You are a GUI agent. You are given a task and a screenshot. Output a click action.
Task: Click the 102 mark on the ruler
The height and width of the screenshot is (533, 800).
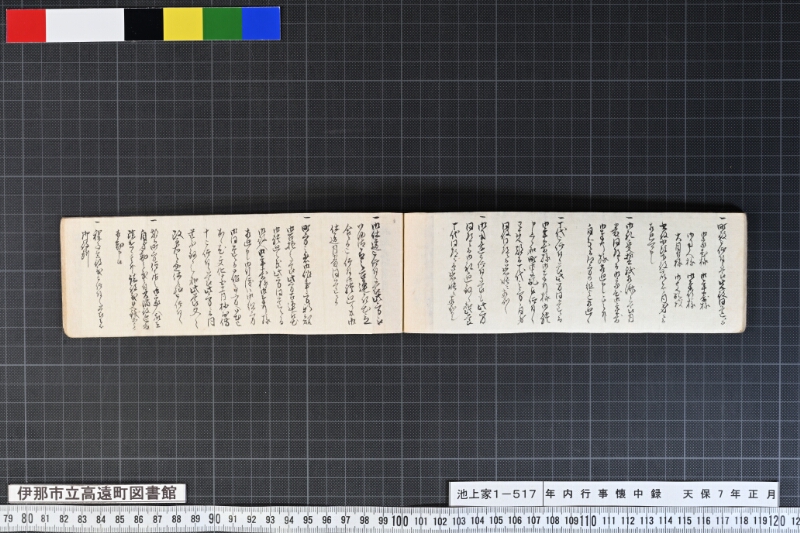point(440,521)
